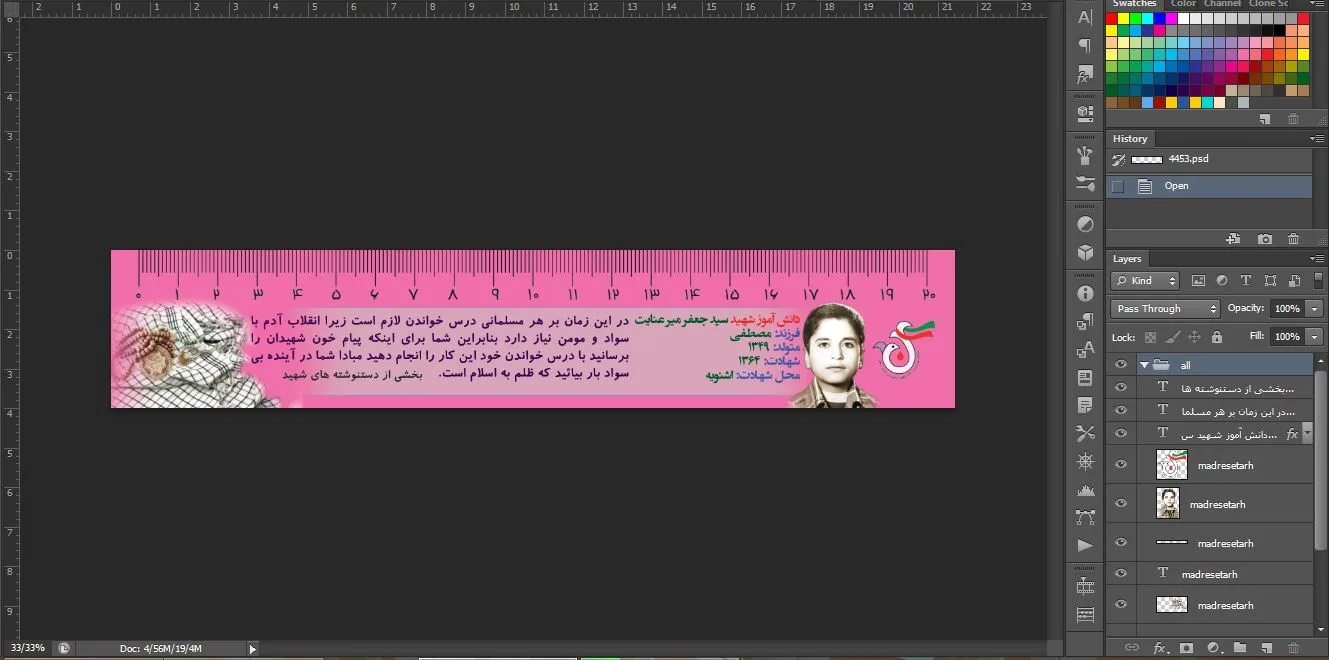
Task: Select the Layers panel tab
Action: (x=1127, y=259)
